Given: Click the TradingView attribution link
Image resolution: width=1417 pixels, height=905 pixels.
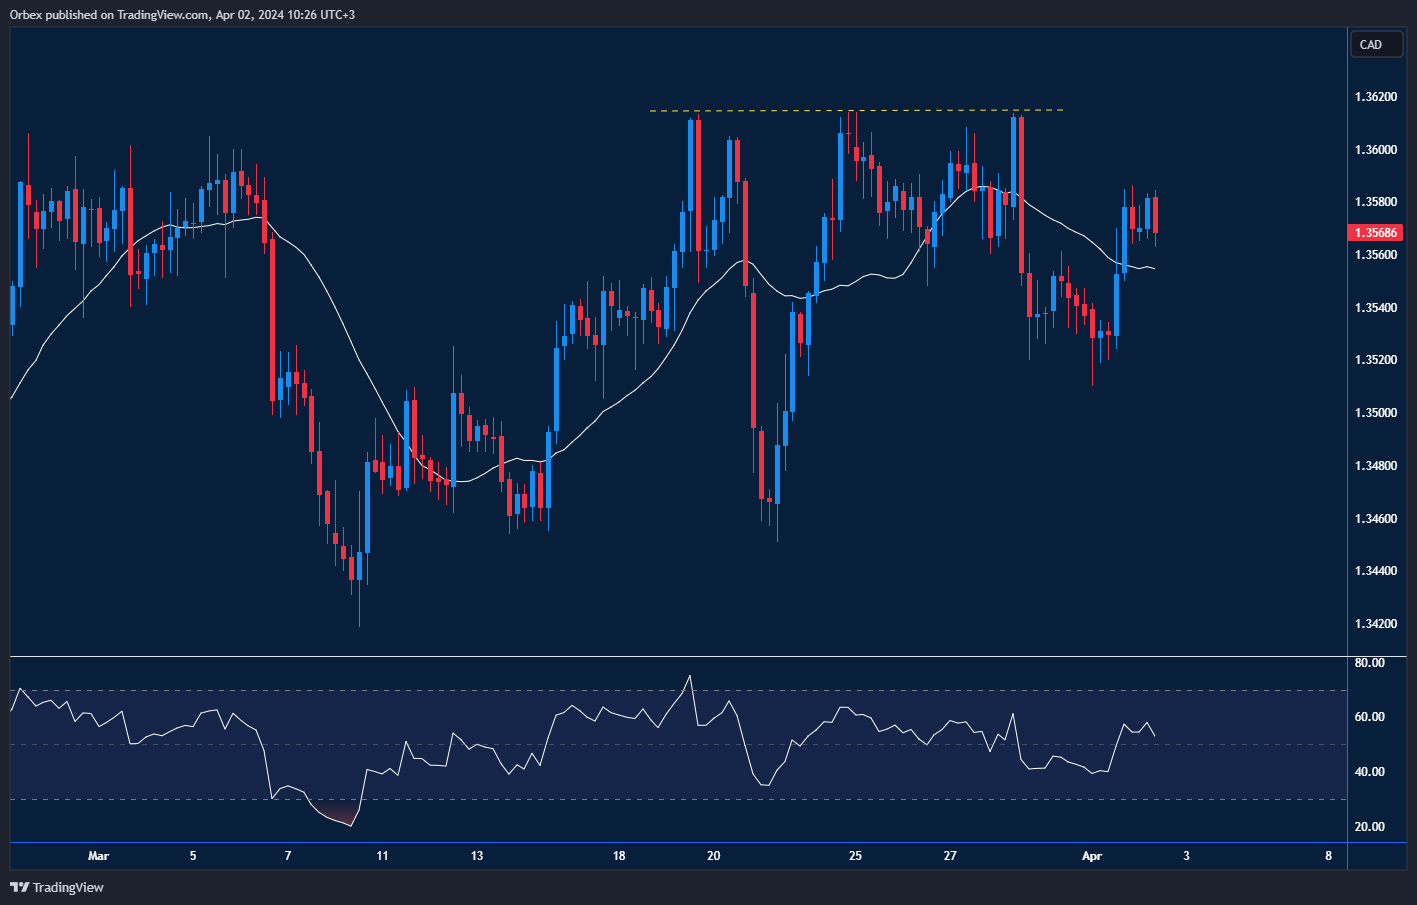Looking at the screenshot, I should coord(68,887).
